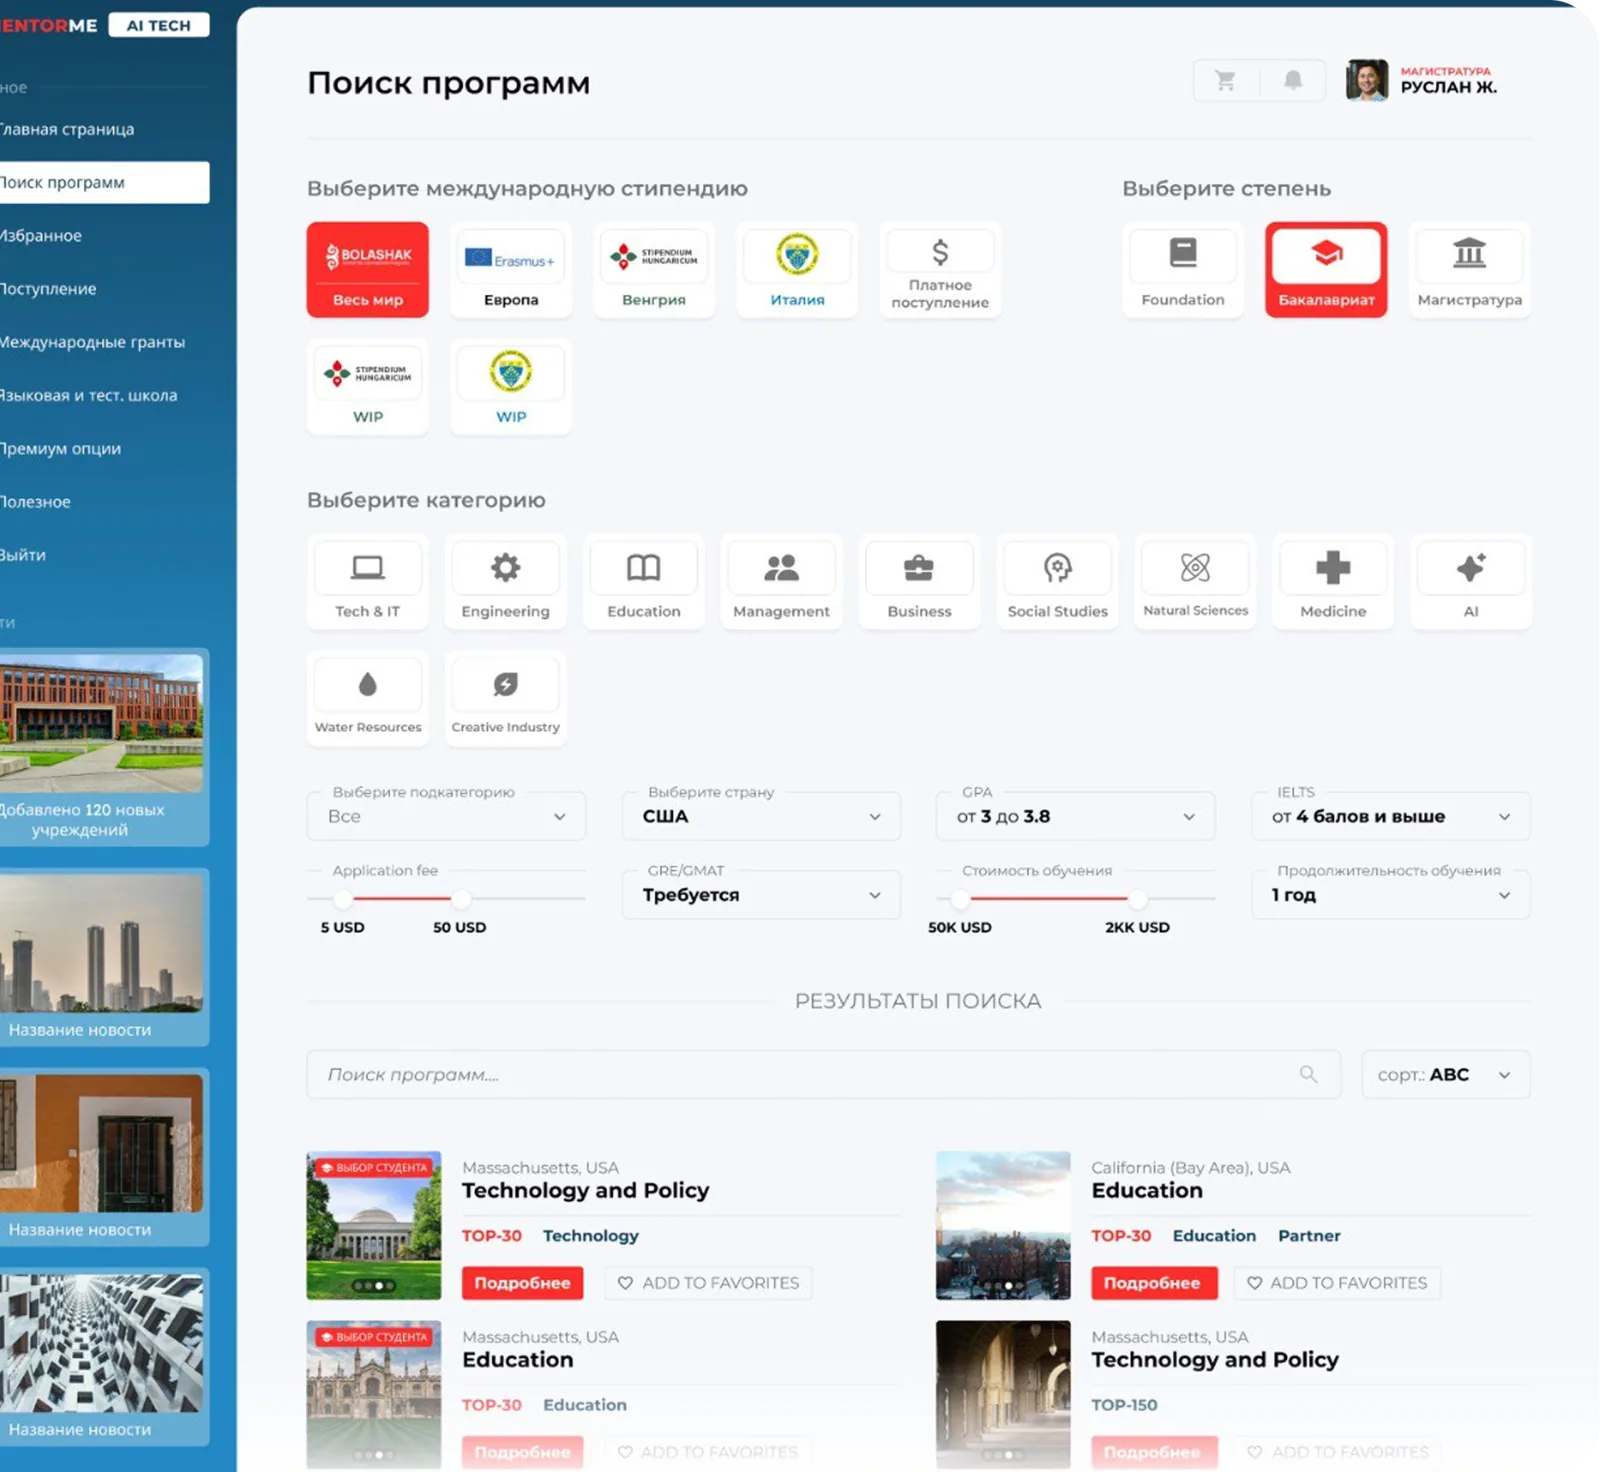The image size is (1600, 1472).
Task: Open notifications bell icon
Action: pos(1293,81)
